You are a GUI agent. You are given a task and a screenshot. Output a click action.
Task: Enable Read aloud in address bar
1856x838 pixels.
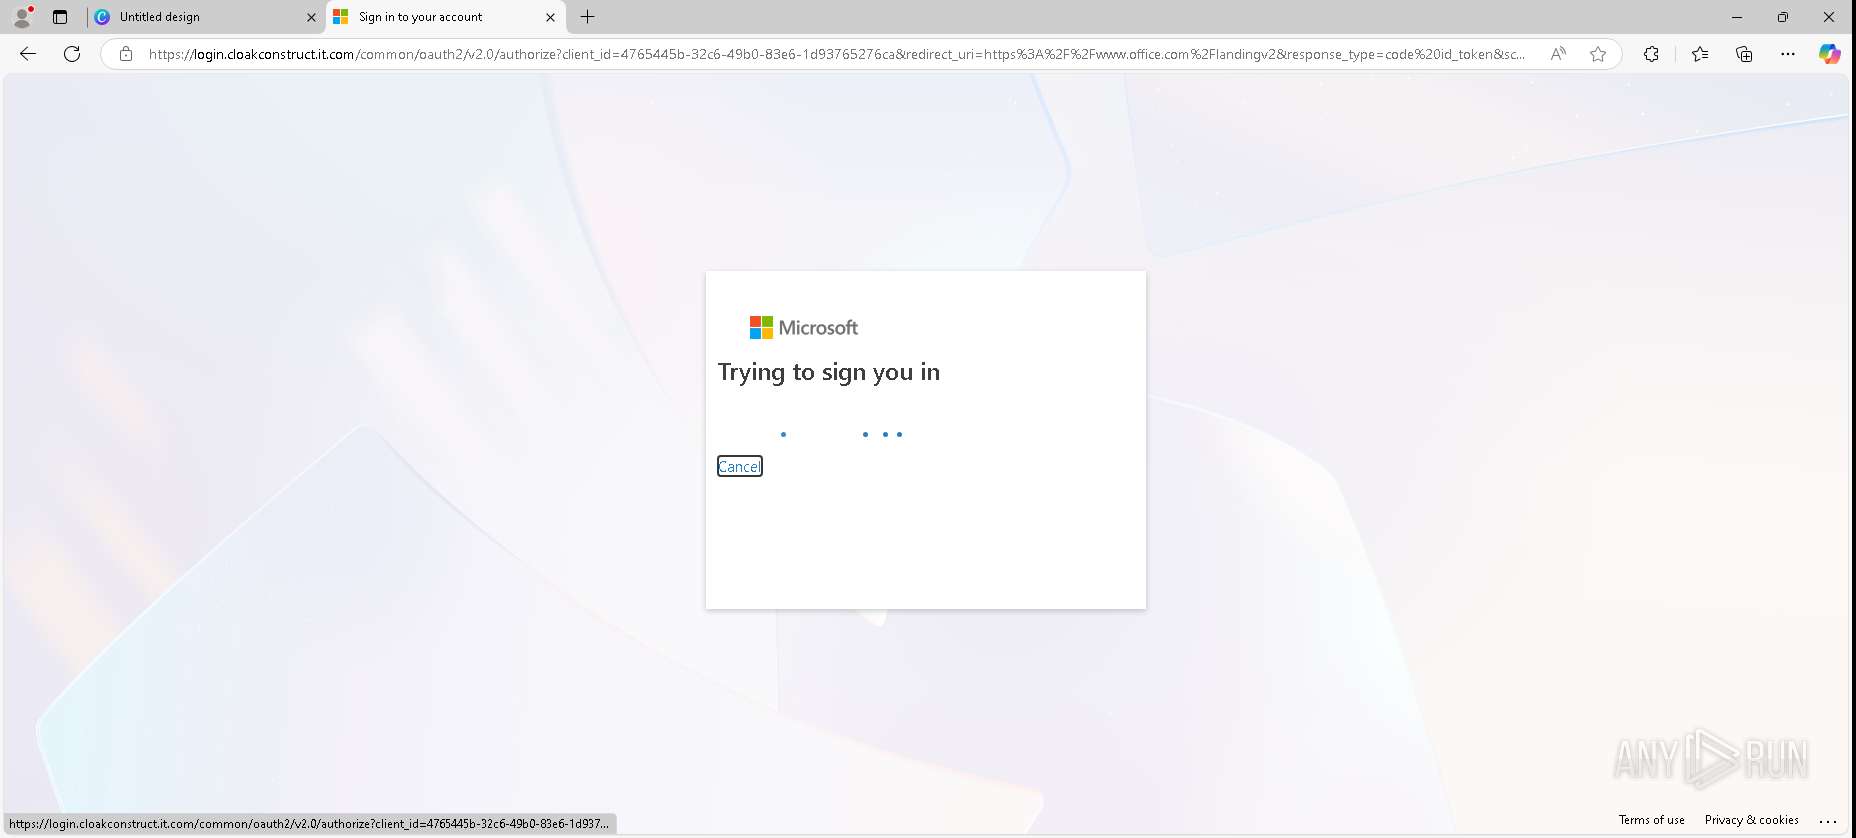(1558, 54)
